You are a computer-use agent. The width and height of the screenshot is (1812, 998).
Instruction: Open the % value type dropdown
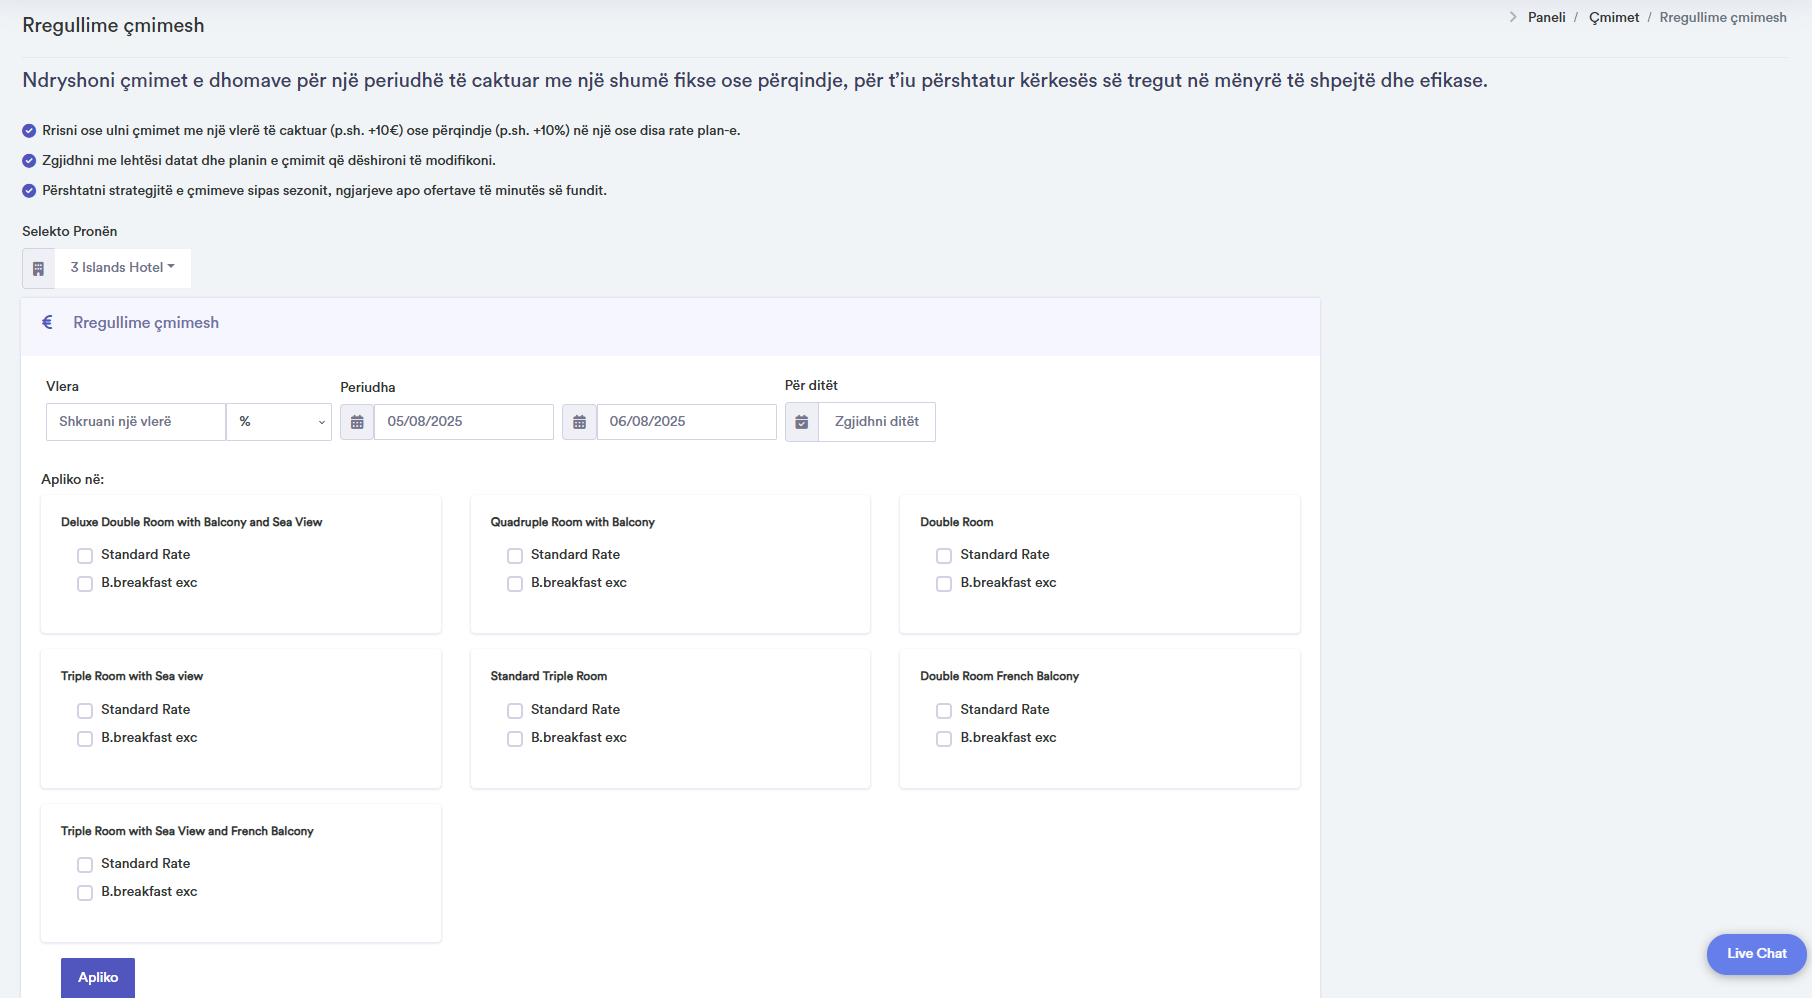click(279, 422)
